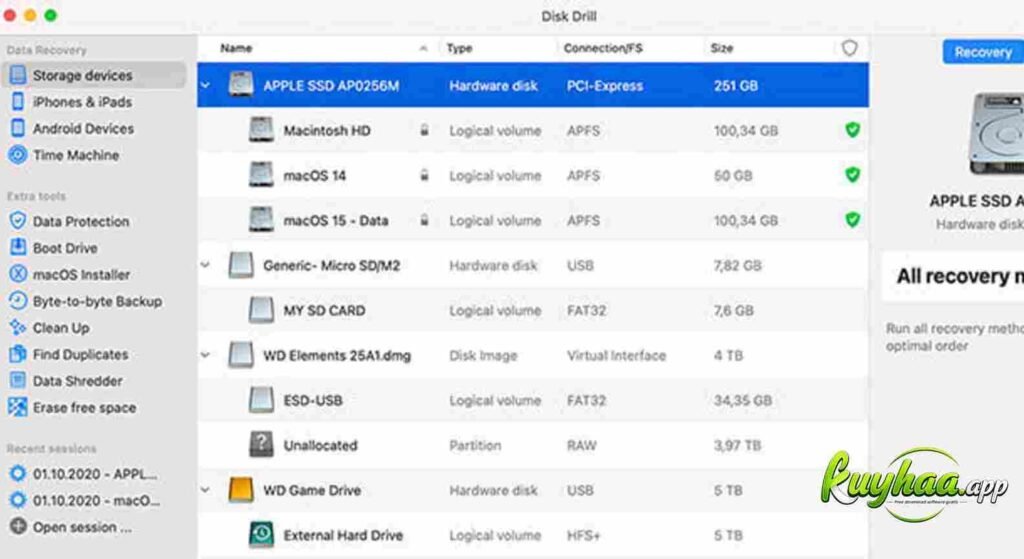The image size is (1024, 559).
Task: Click Open session entry
Action: [82, 527]
